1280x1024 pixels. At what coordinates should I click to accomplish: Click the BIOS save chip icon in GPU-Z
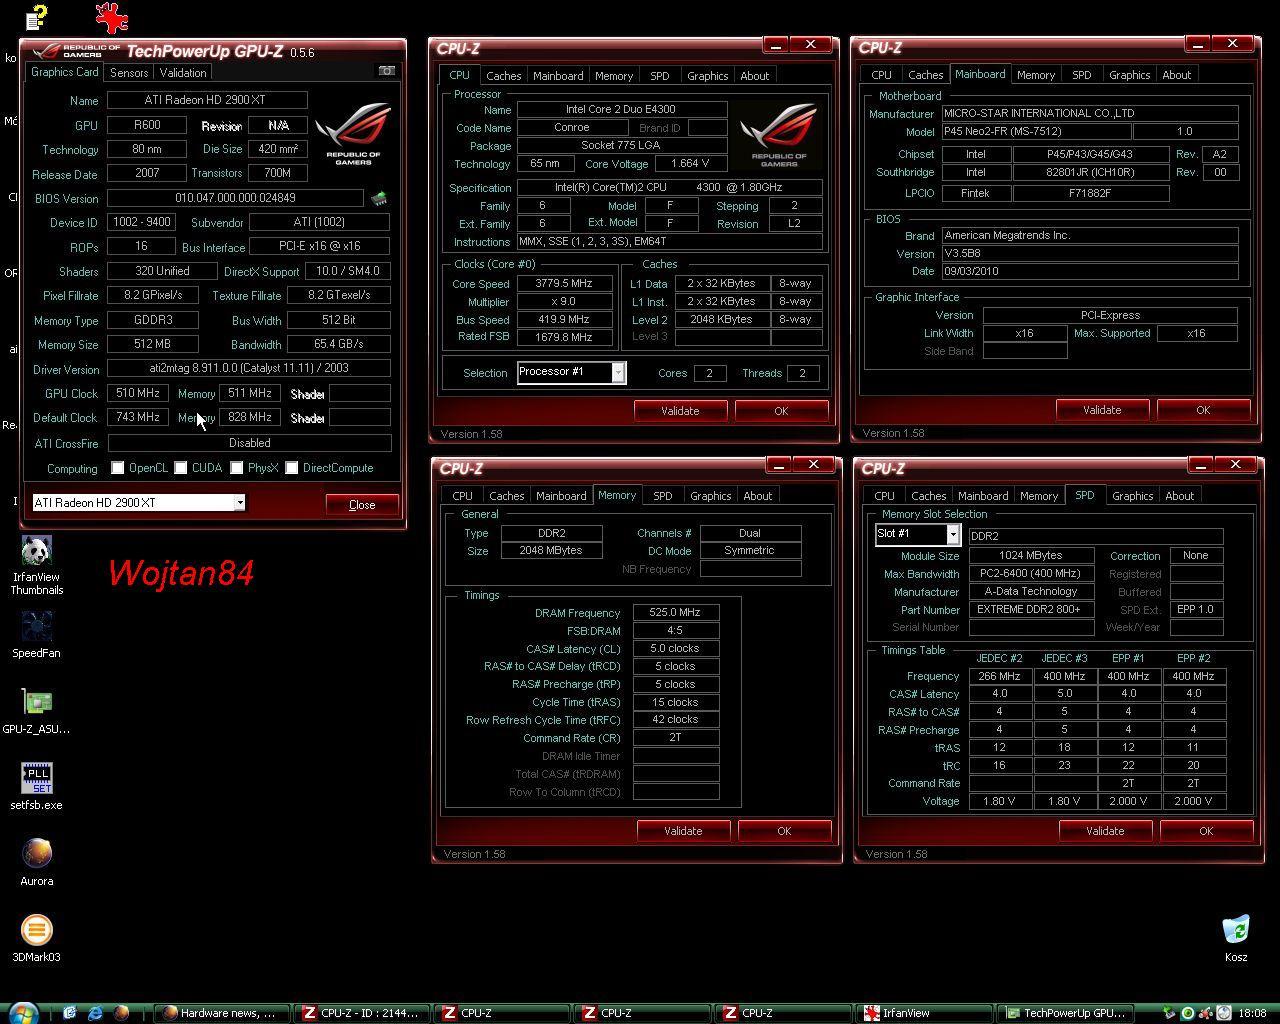tap(379, 198)
